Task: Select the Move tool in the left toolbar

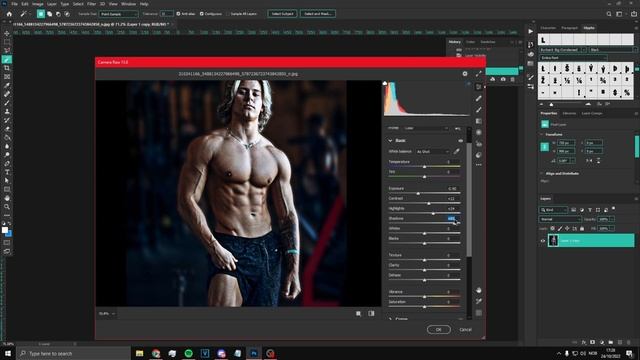Action: (x=7, y=33)
